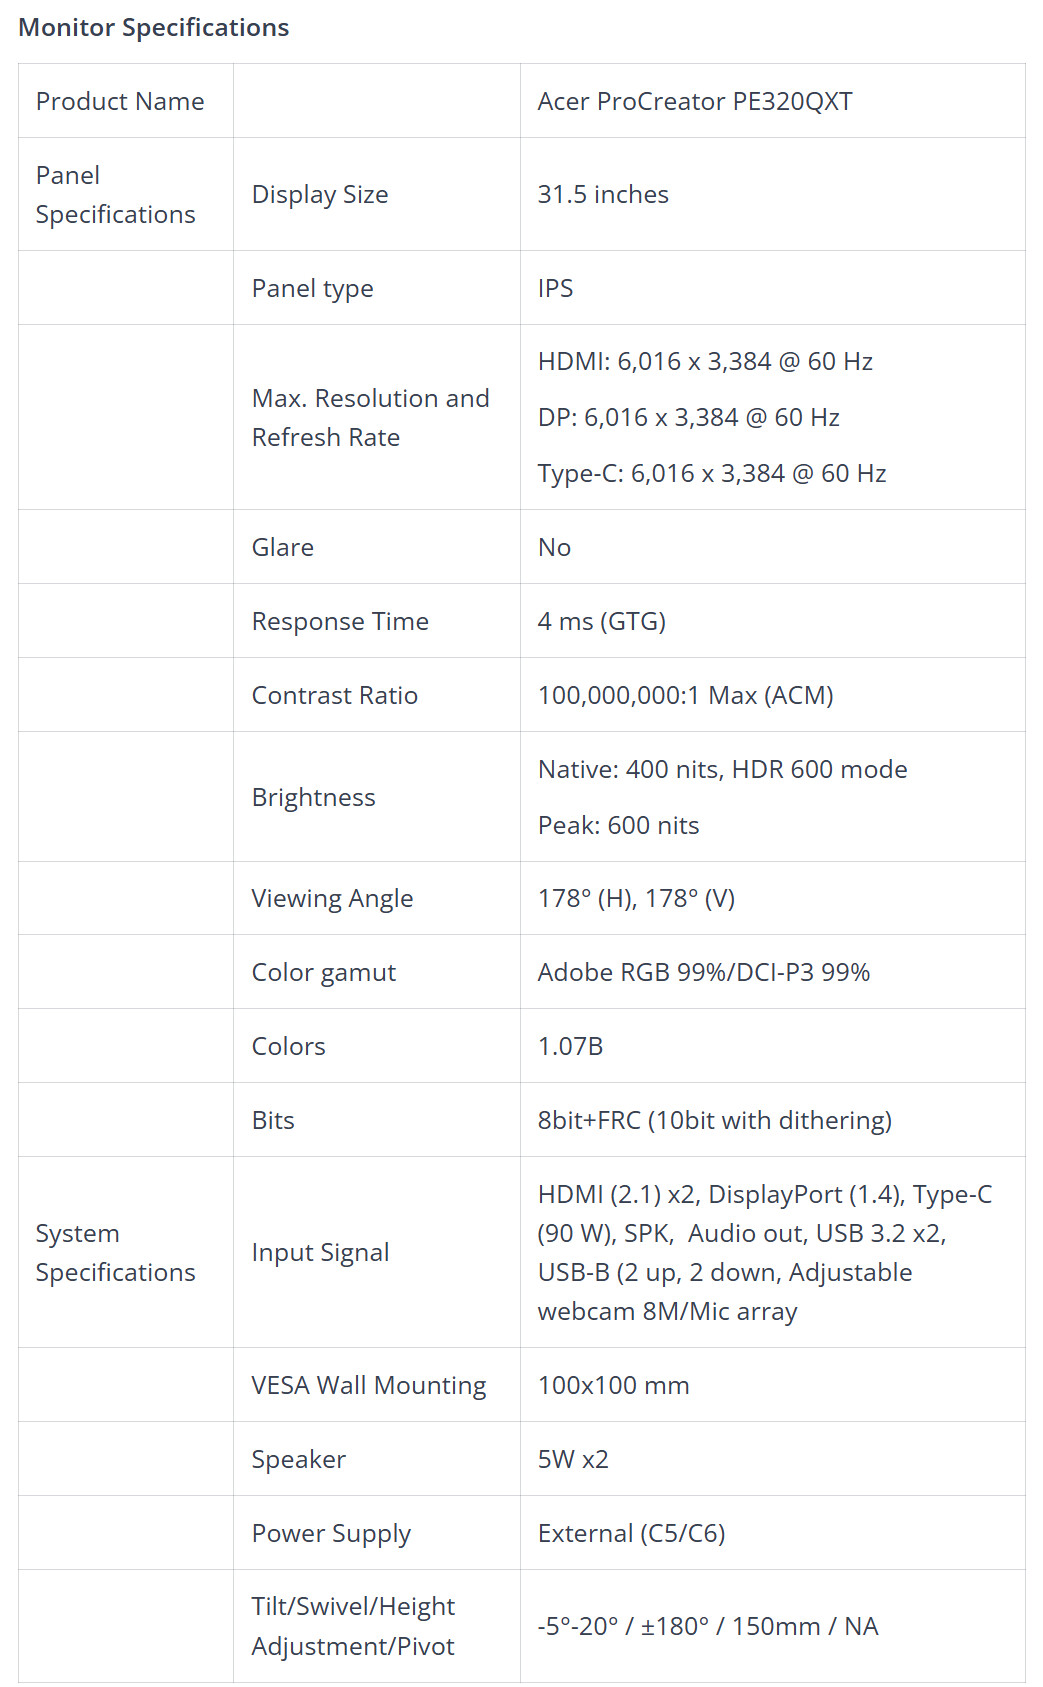Select the Acer ProCreator PE320QXT product name

click(x=695, y=101)
